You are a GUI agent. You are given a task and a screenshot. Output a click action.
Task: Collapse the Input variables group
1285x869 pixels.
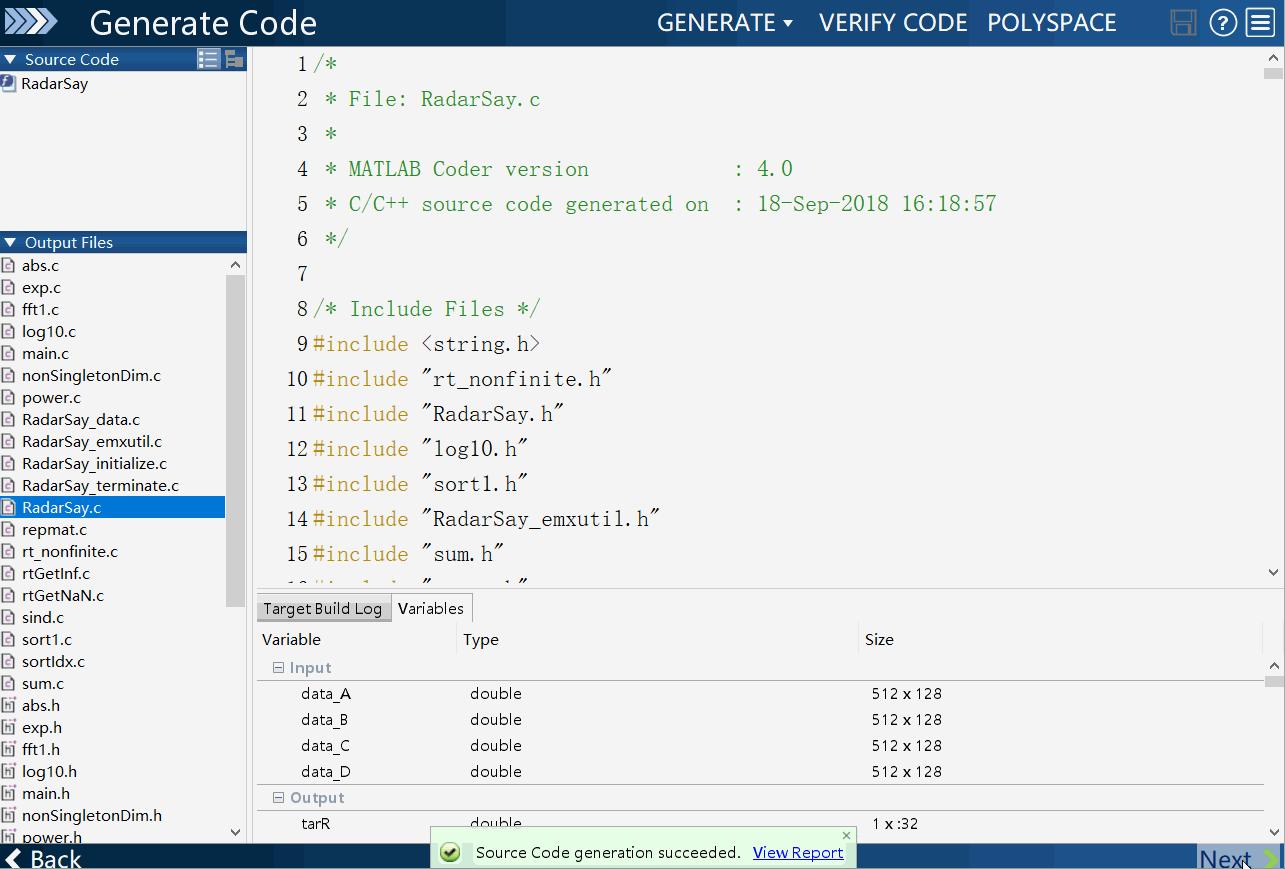[x=280, y=667]
